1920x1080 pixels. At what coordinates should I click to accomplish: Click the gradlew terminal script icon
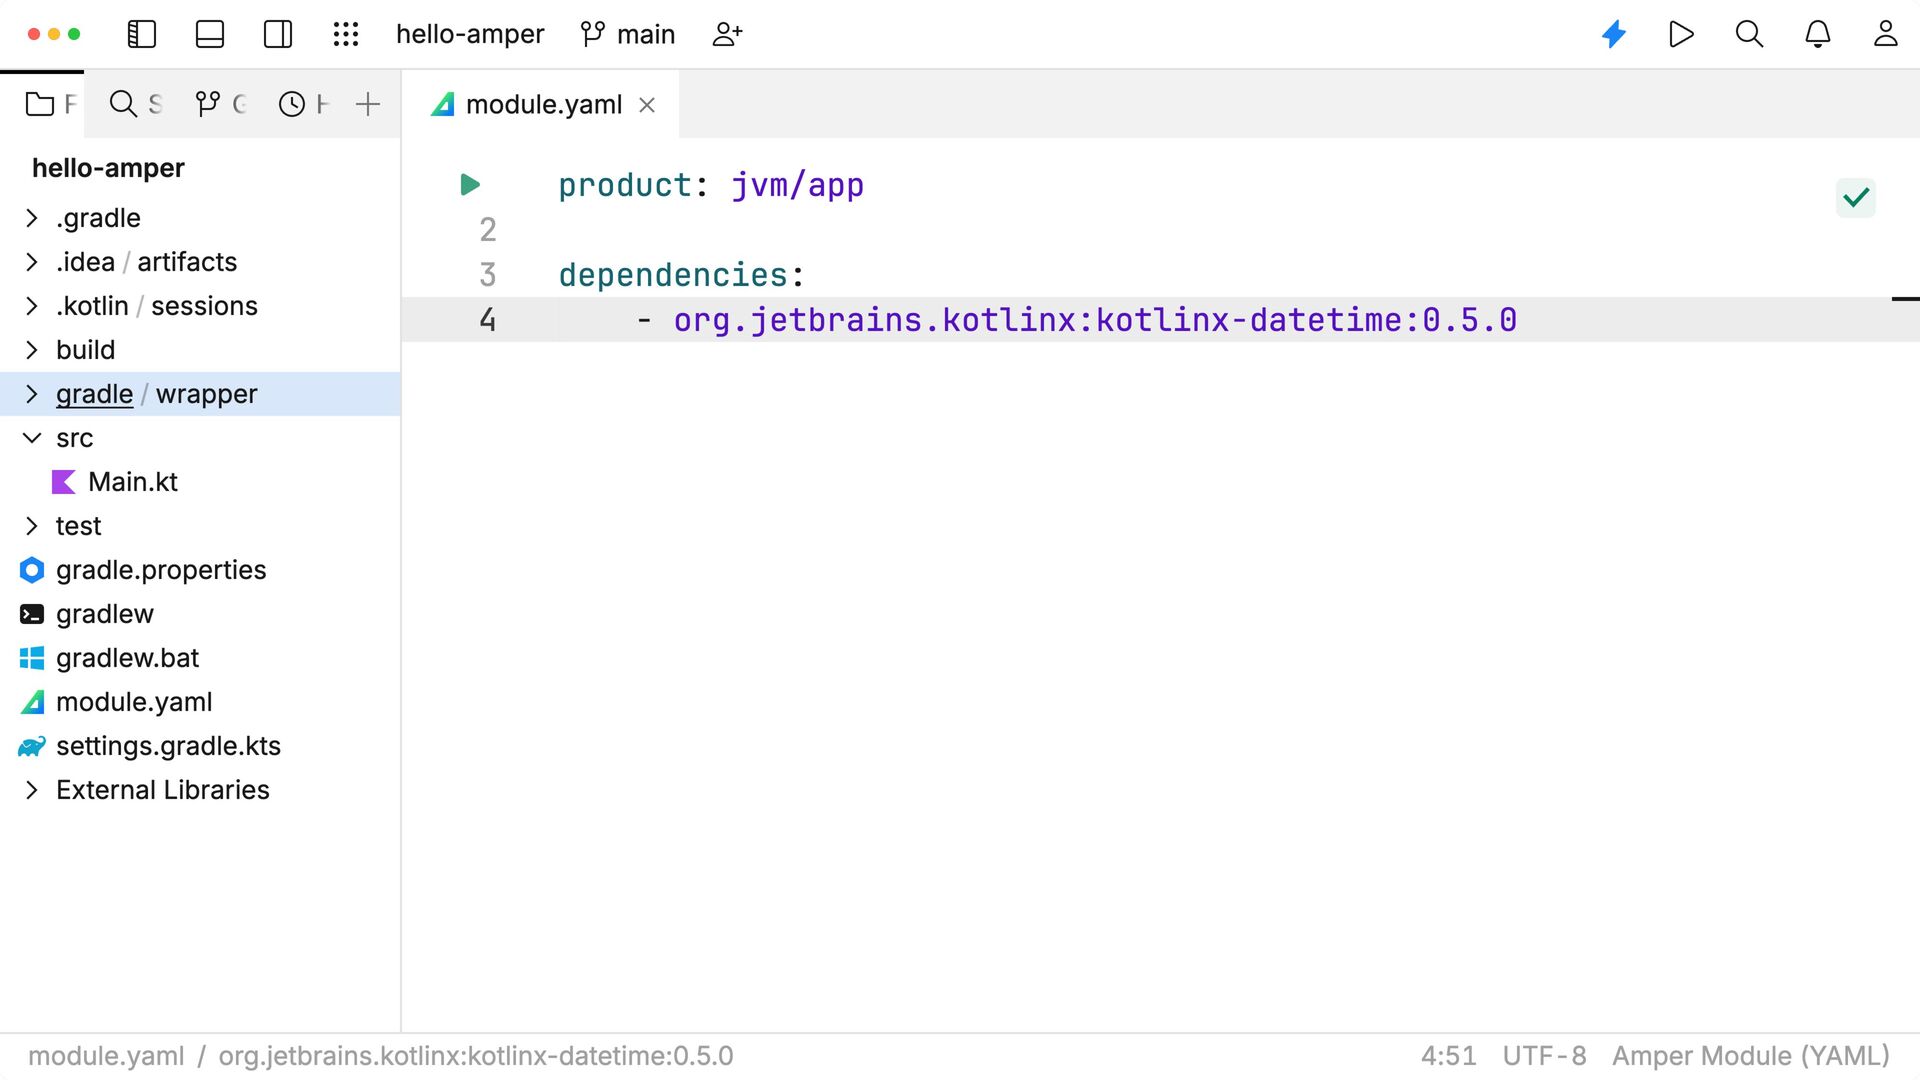coord(32,614)
